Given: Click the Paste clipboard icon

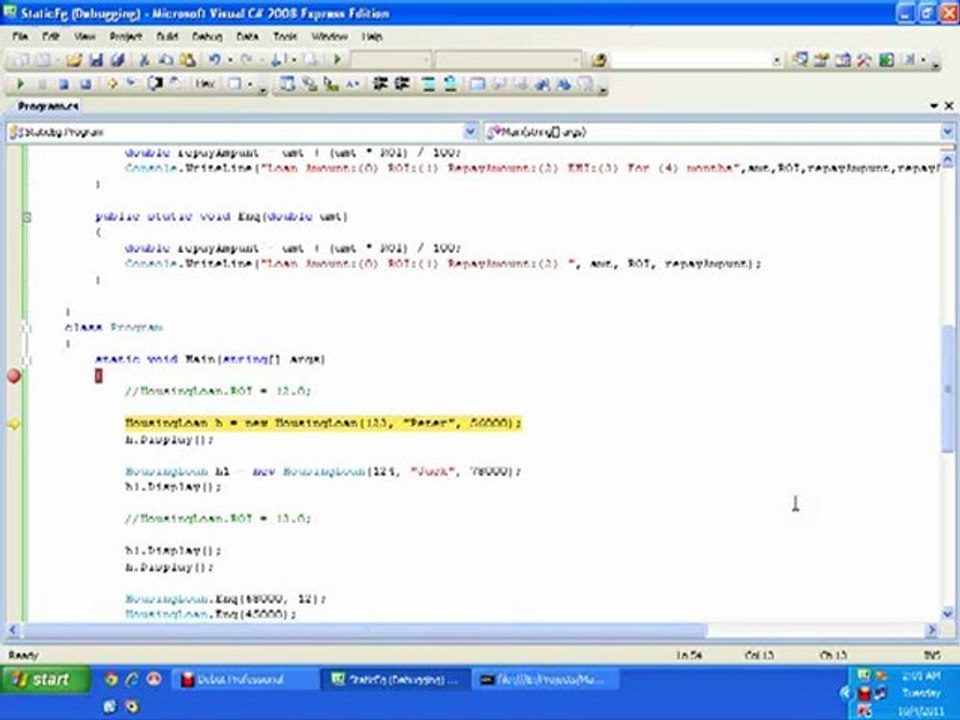Looking at the screenshot, I should point(187,59).
